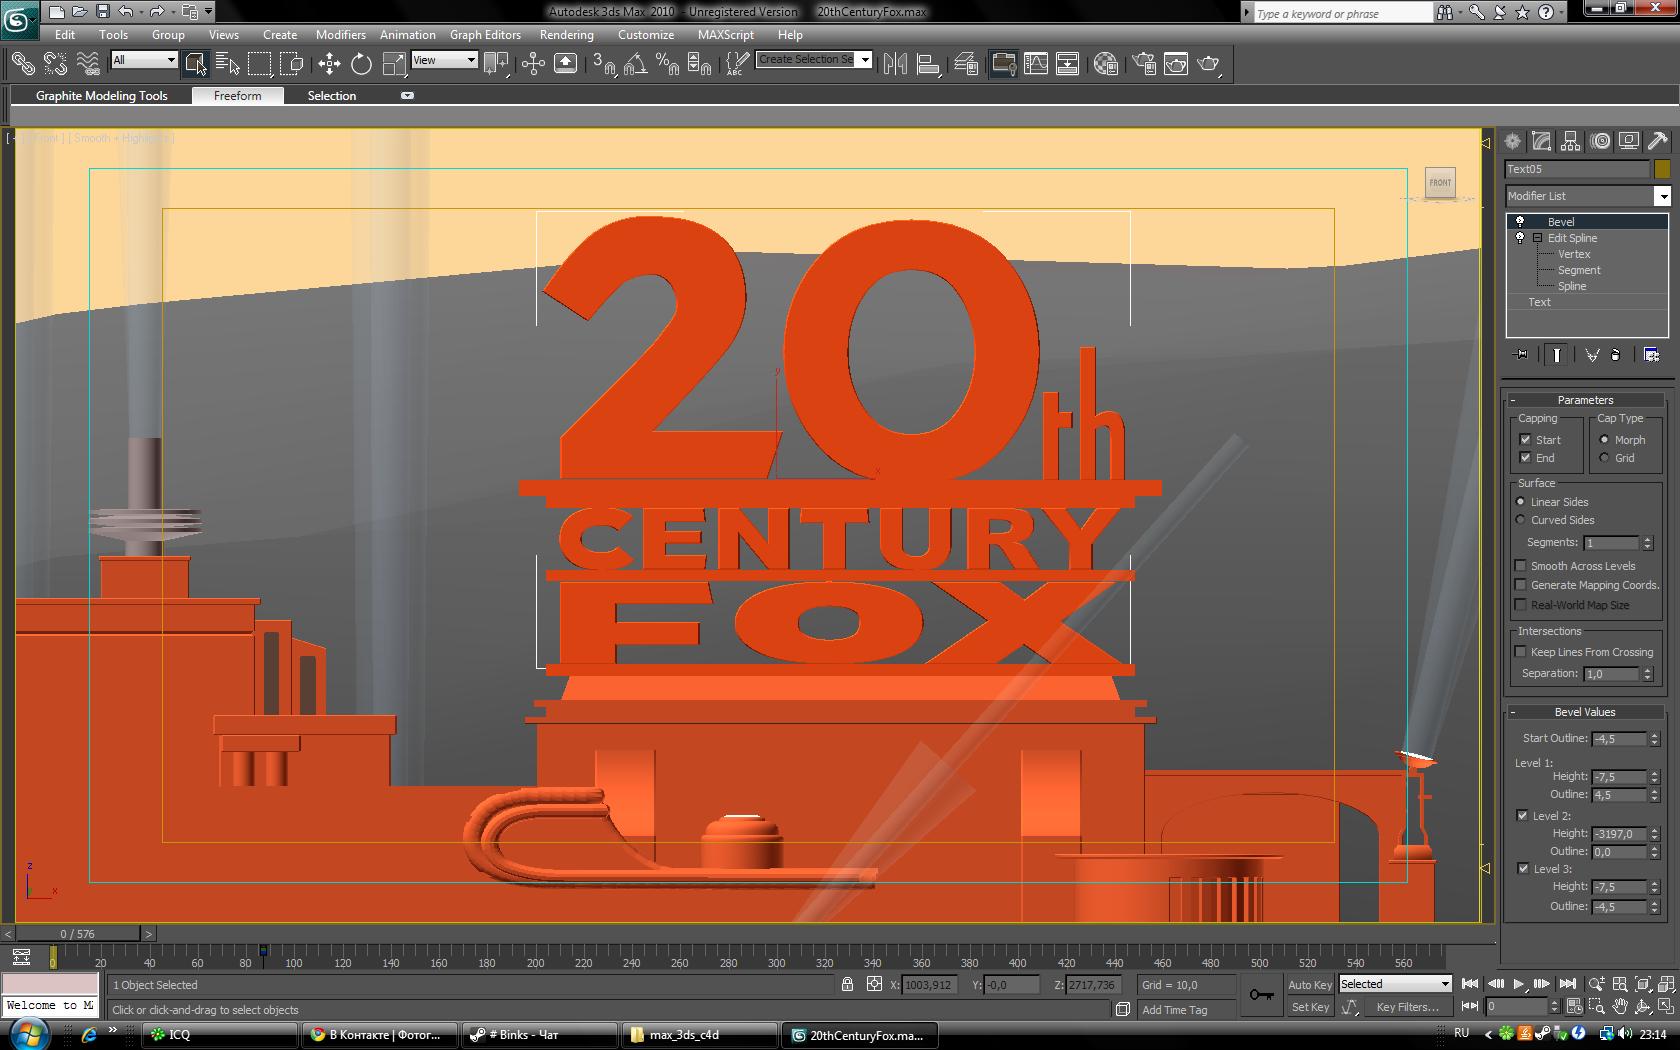Viewport: 1680px width, 1050px height.
Task: Toggle the Bevel modifier lightbulb
Action: click(1520, 222)
